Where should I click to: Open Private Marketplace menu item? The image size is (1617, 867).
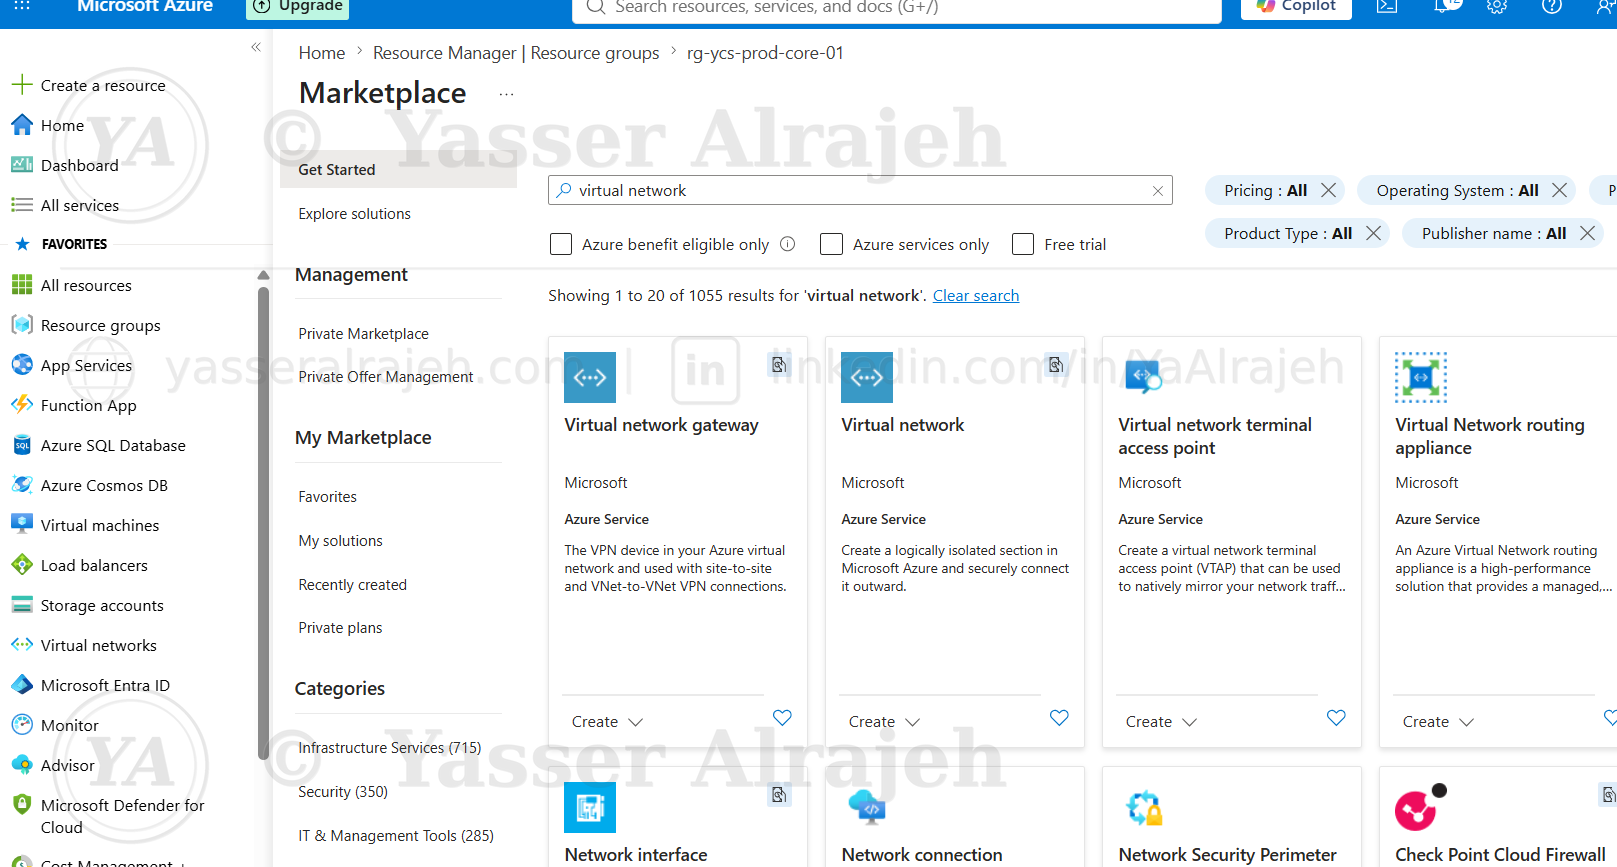tap(363, 334)
